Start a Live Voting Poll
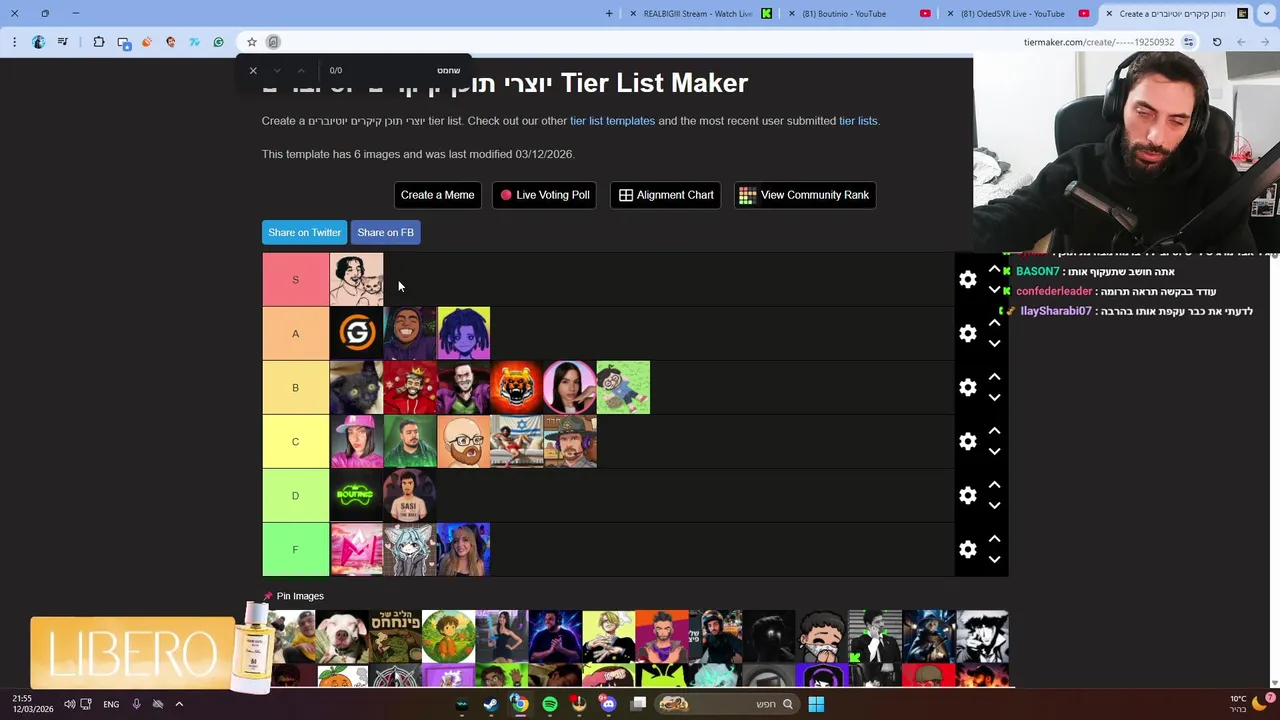 pos(544,195)
